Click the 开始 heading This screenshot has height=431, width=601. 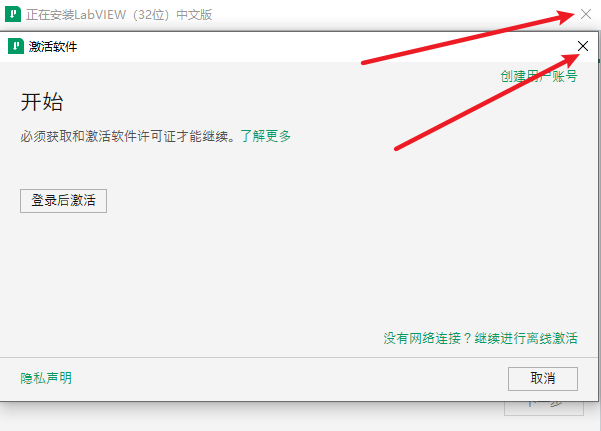(42, 102)
